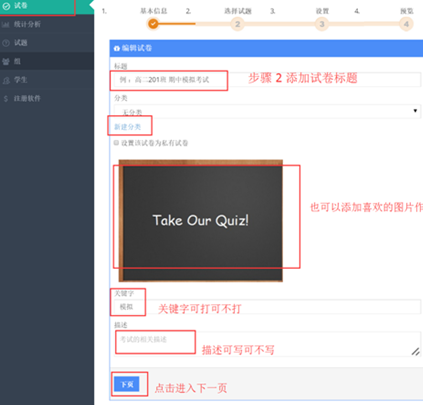The width and height of the screenshot is (423, 405).
Task: Click the 设置 step label
Action: [x=322, y=11]
